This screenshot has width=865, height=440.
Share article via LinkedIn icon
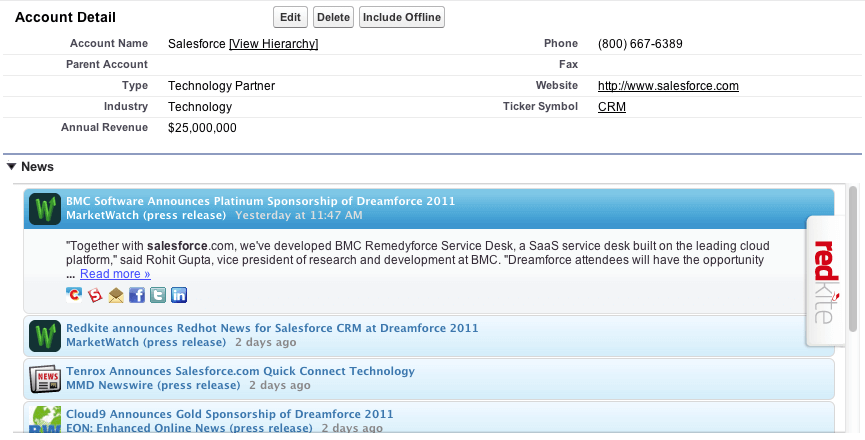tap(179, 295)
